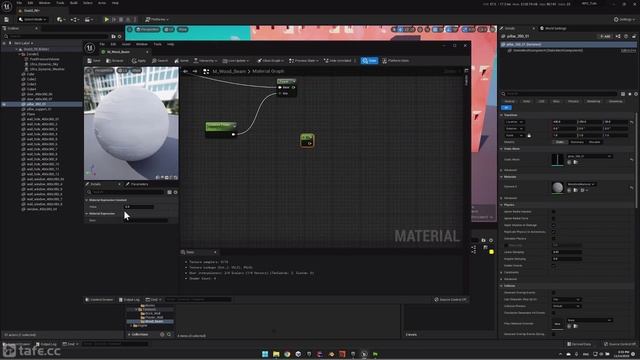
Task: Open the Location dropdown in Transform
Action: (x=514, y=122)
